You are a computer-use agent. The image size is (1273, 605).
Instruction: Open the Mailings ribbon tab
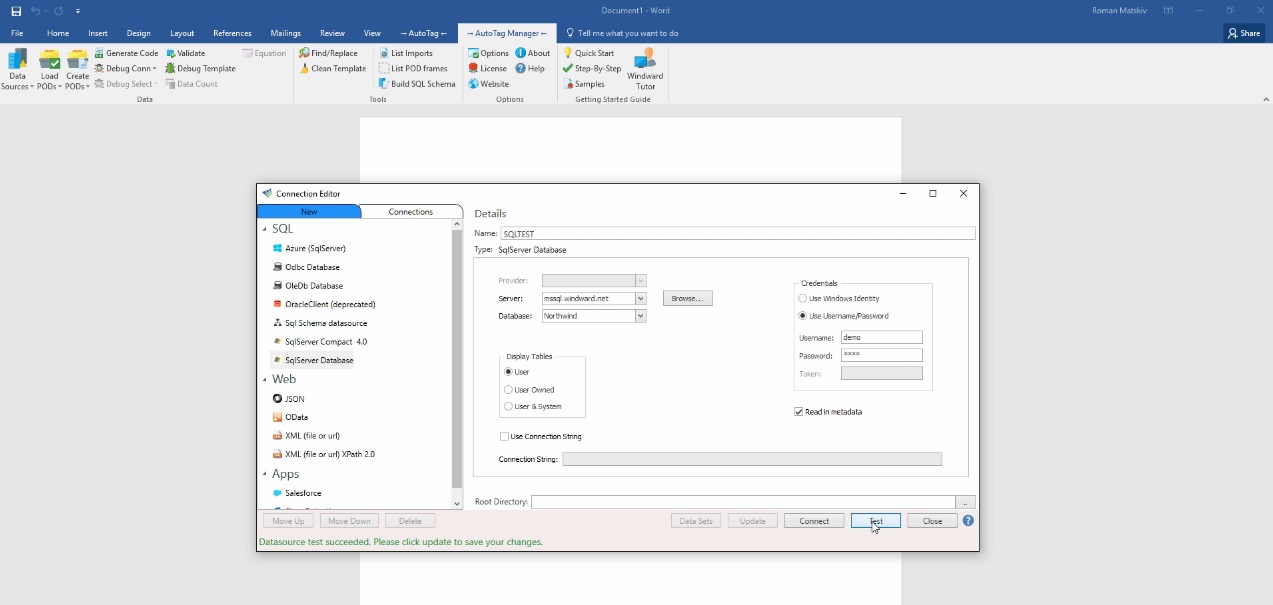tap(285, 33)
